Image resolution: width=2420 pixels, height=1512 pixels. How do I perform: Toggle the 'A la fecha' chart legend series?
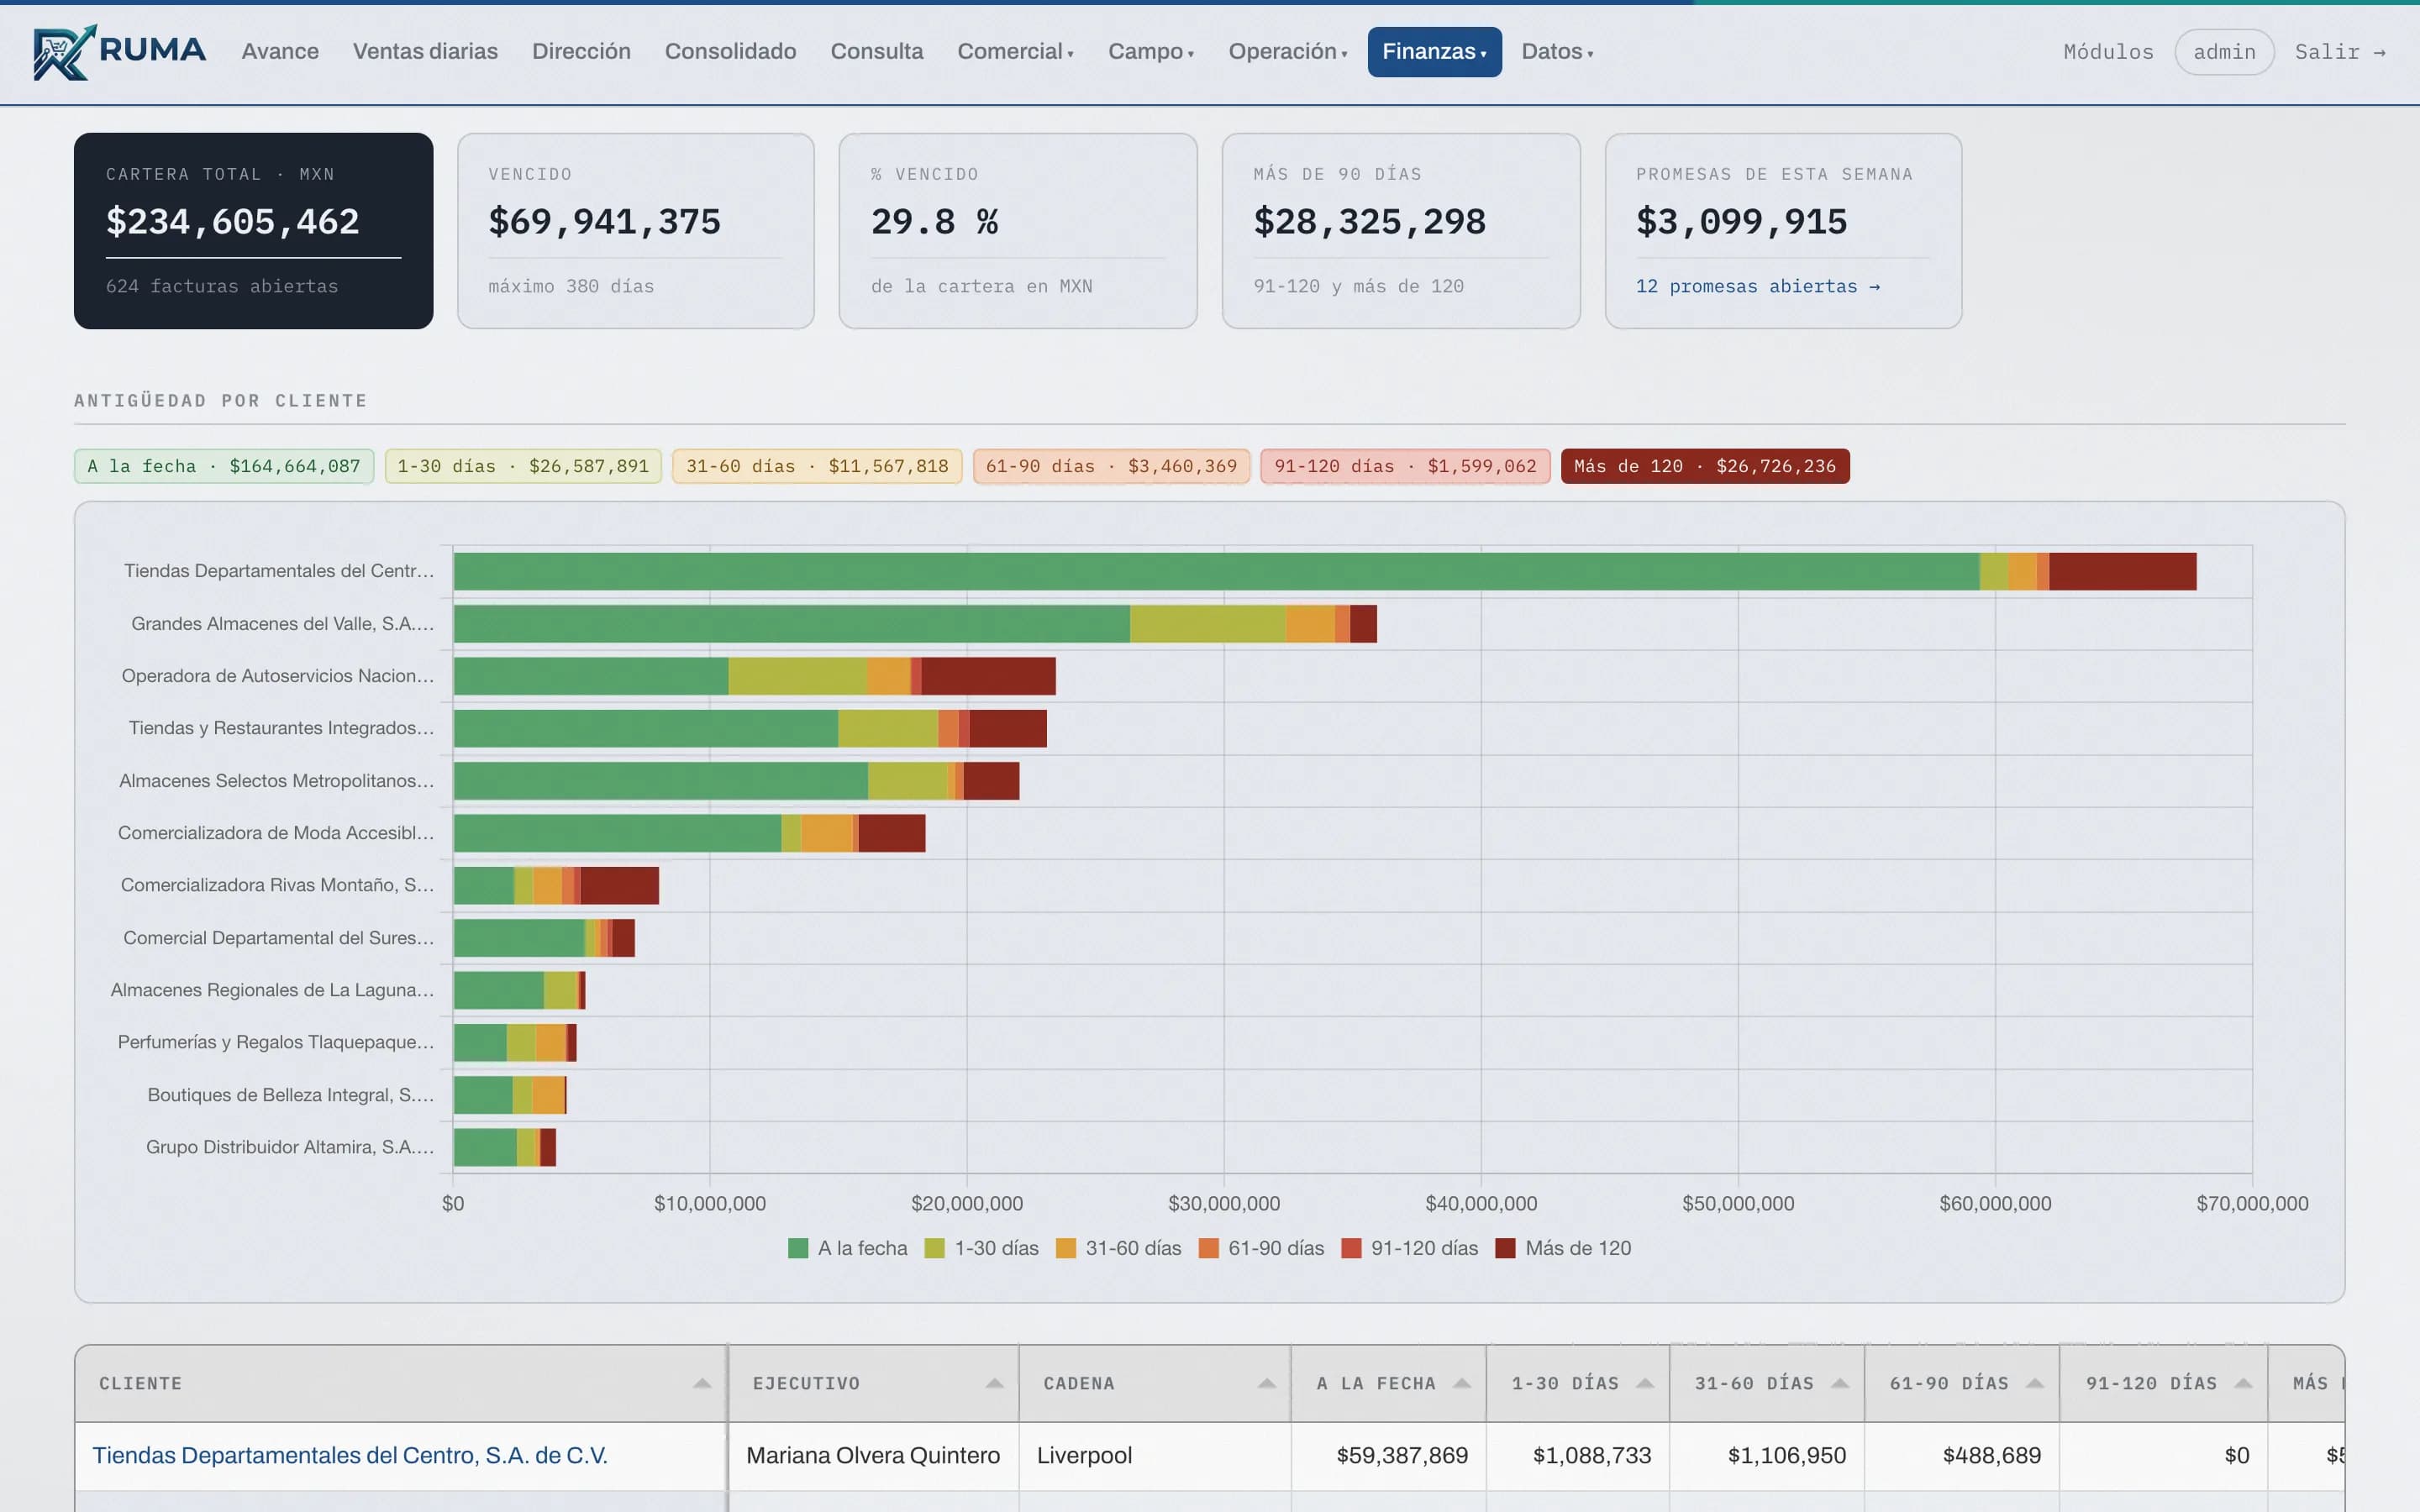[847, 1248]
